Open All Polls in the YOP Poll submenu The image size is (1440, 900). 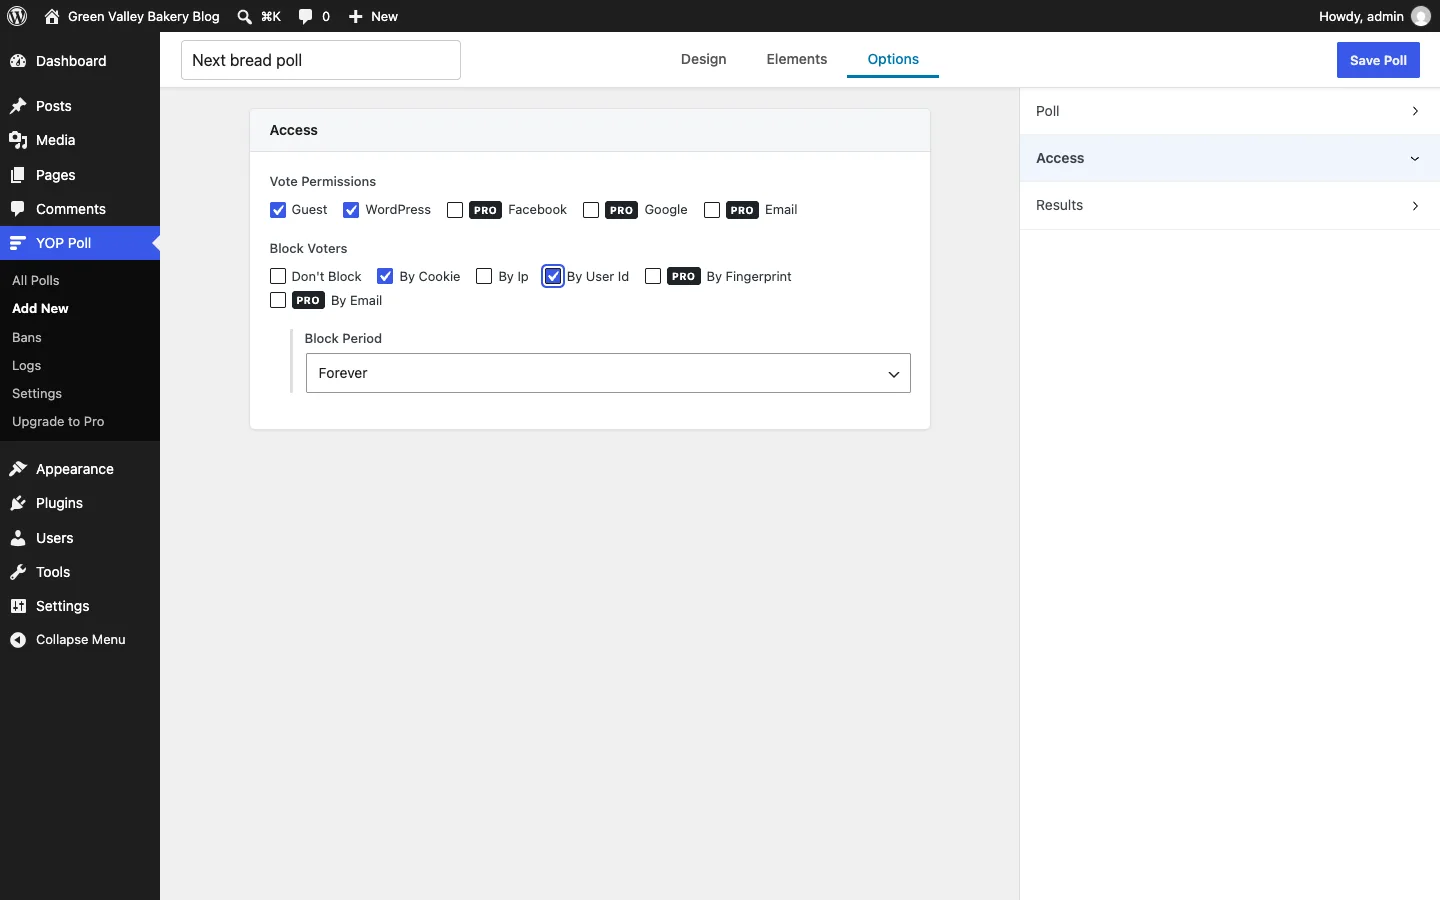coord(36,280)
